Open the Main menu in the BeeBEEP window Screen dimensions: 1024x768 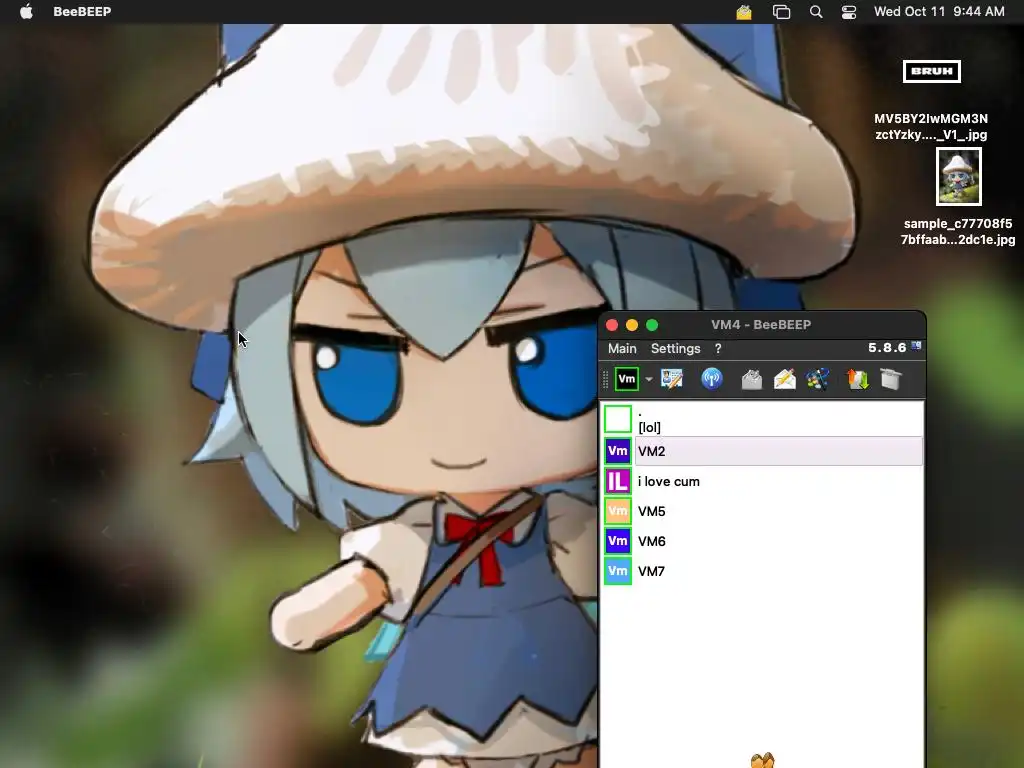click(622, 349)
